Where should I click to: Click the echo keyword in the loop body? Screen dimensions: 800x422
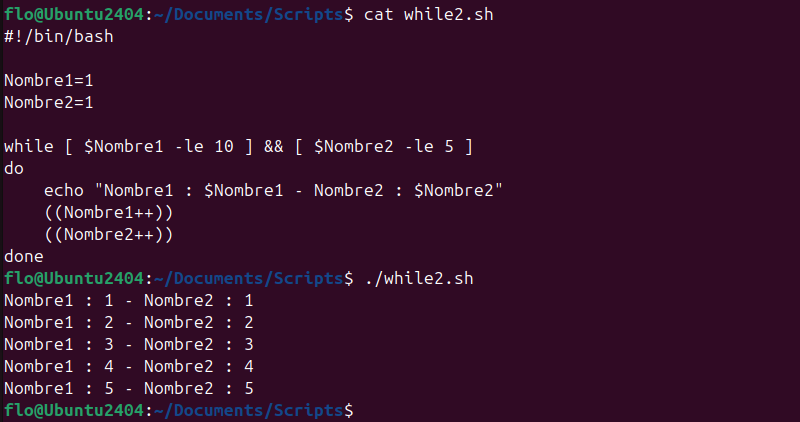pyautogui.click(x=63, y=190)
